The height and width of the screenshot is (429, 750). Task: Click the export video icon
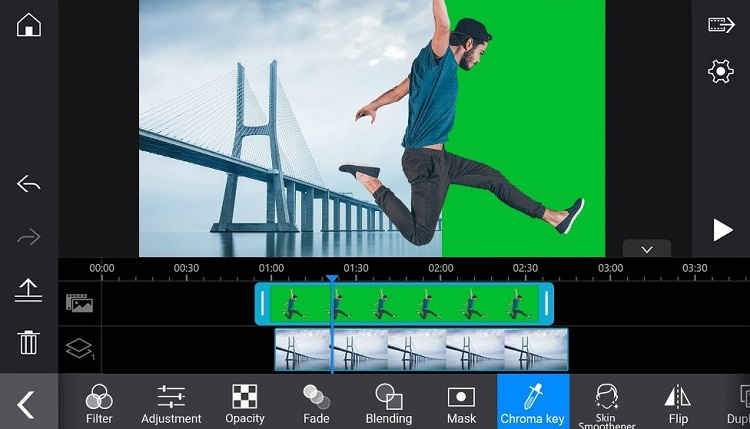click(x=721, y=25)
